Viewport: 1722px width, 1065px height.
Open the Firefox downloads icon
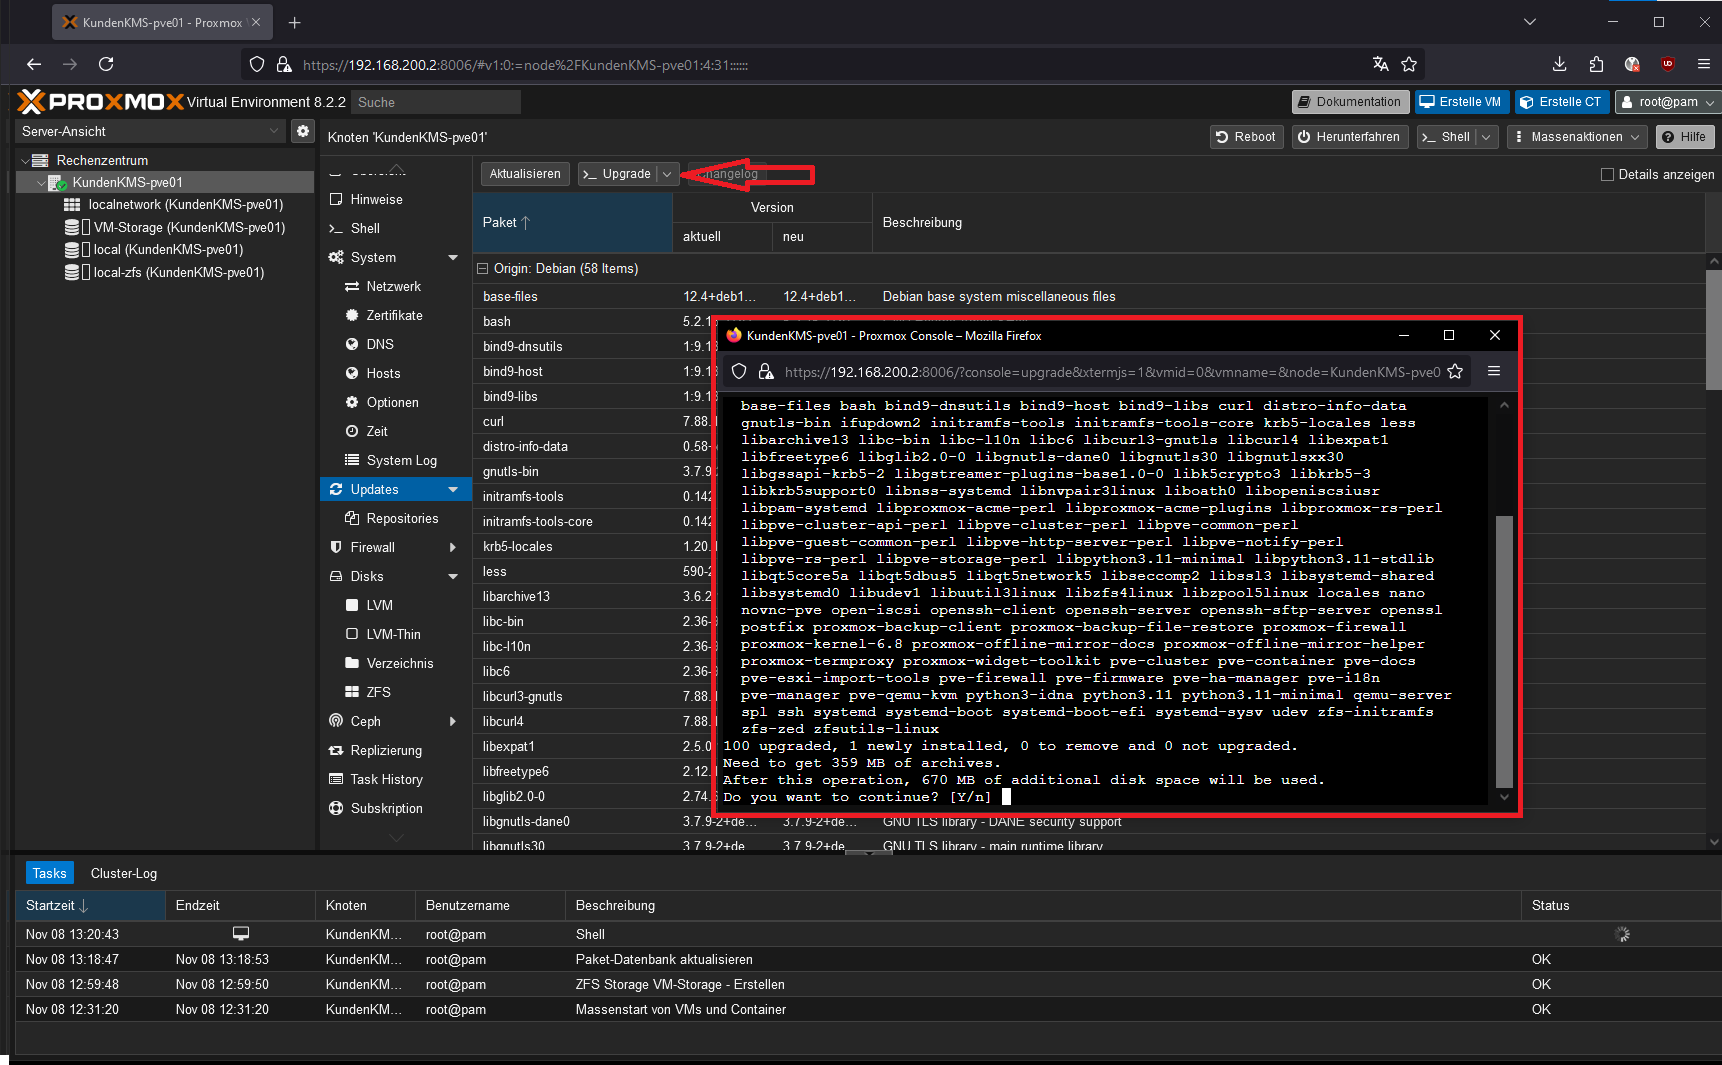pos(1559,64)
